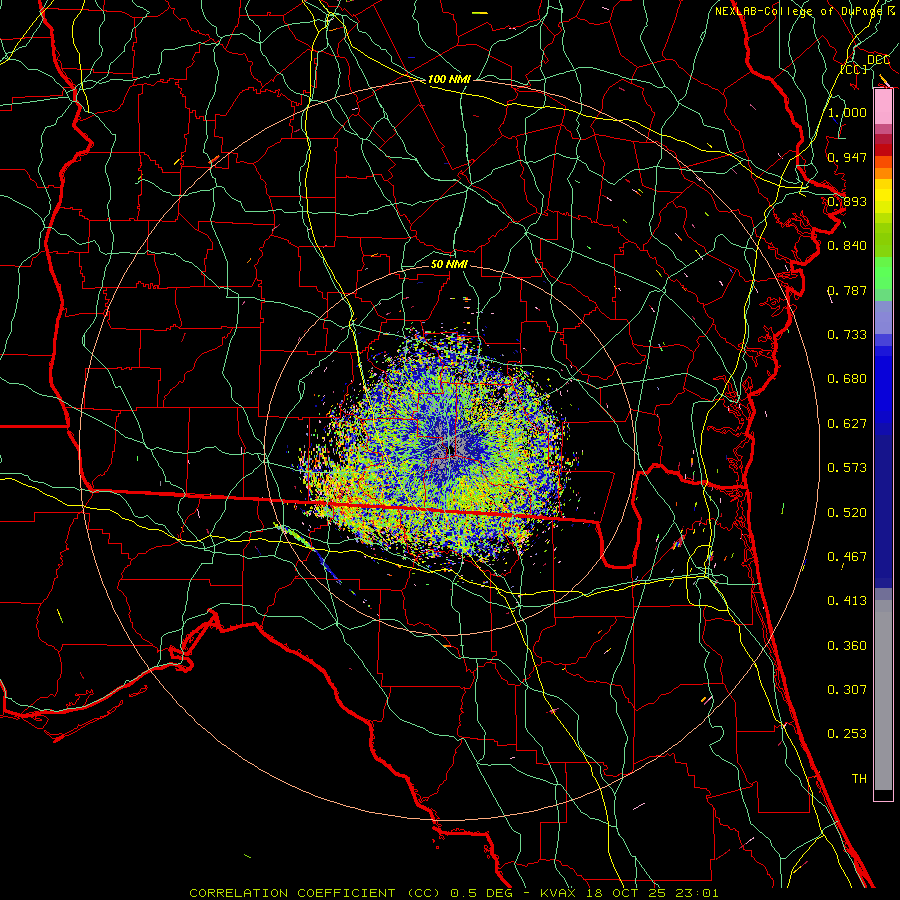Click the 100 NMI range ring label
900x900 pixels.
pos(449,79)
